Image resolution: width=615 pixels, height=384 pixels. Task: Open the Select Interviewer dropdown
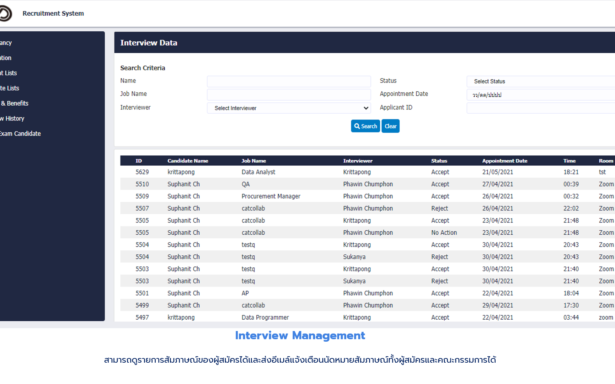[x=289, y=108]
